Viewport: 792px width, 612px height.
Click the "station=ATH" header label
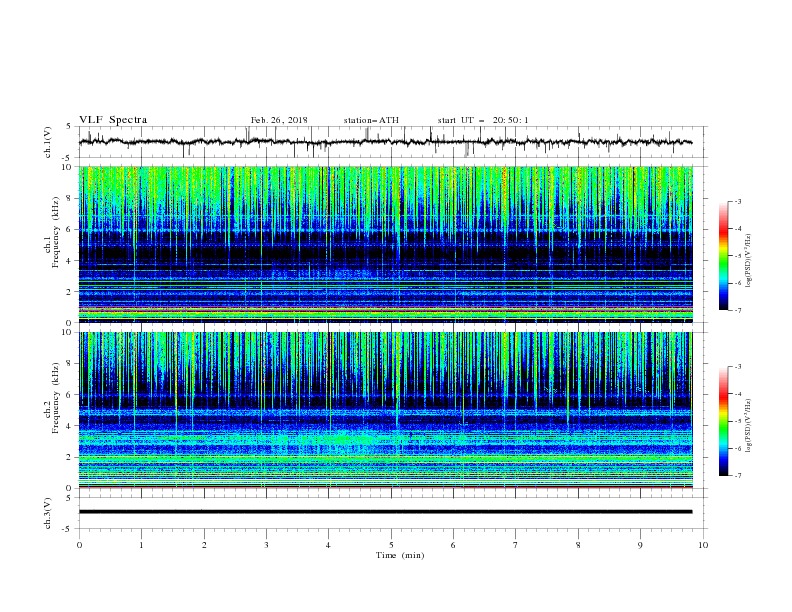point(371,120)
